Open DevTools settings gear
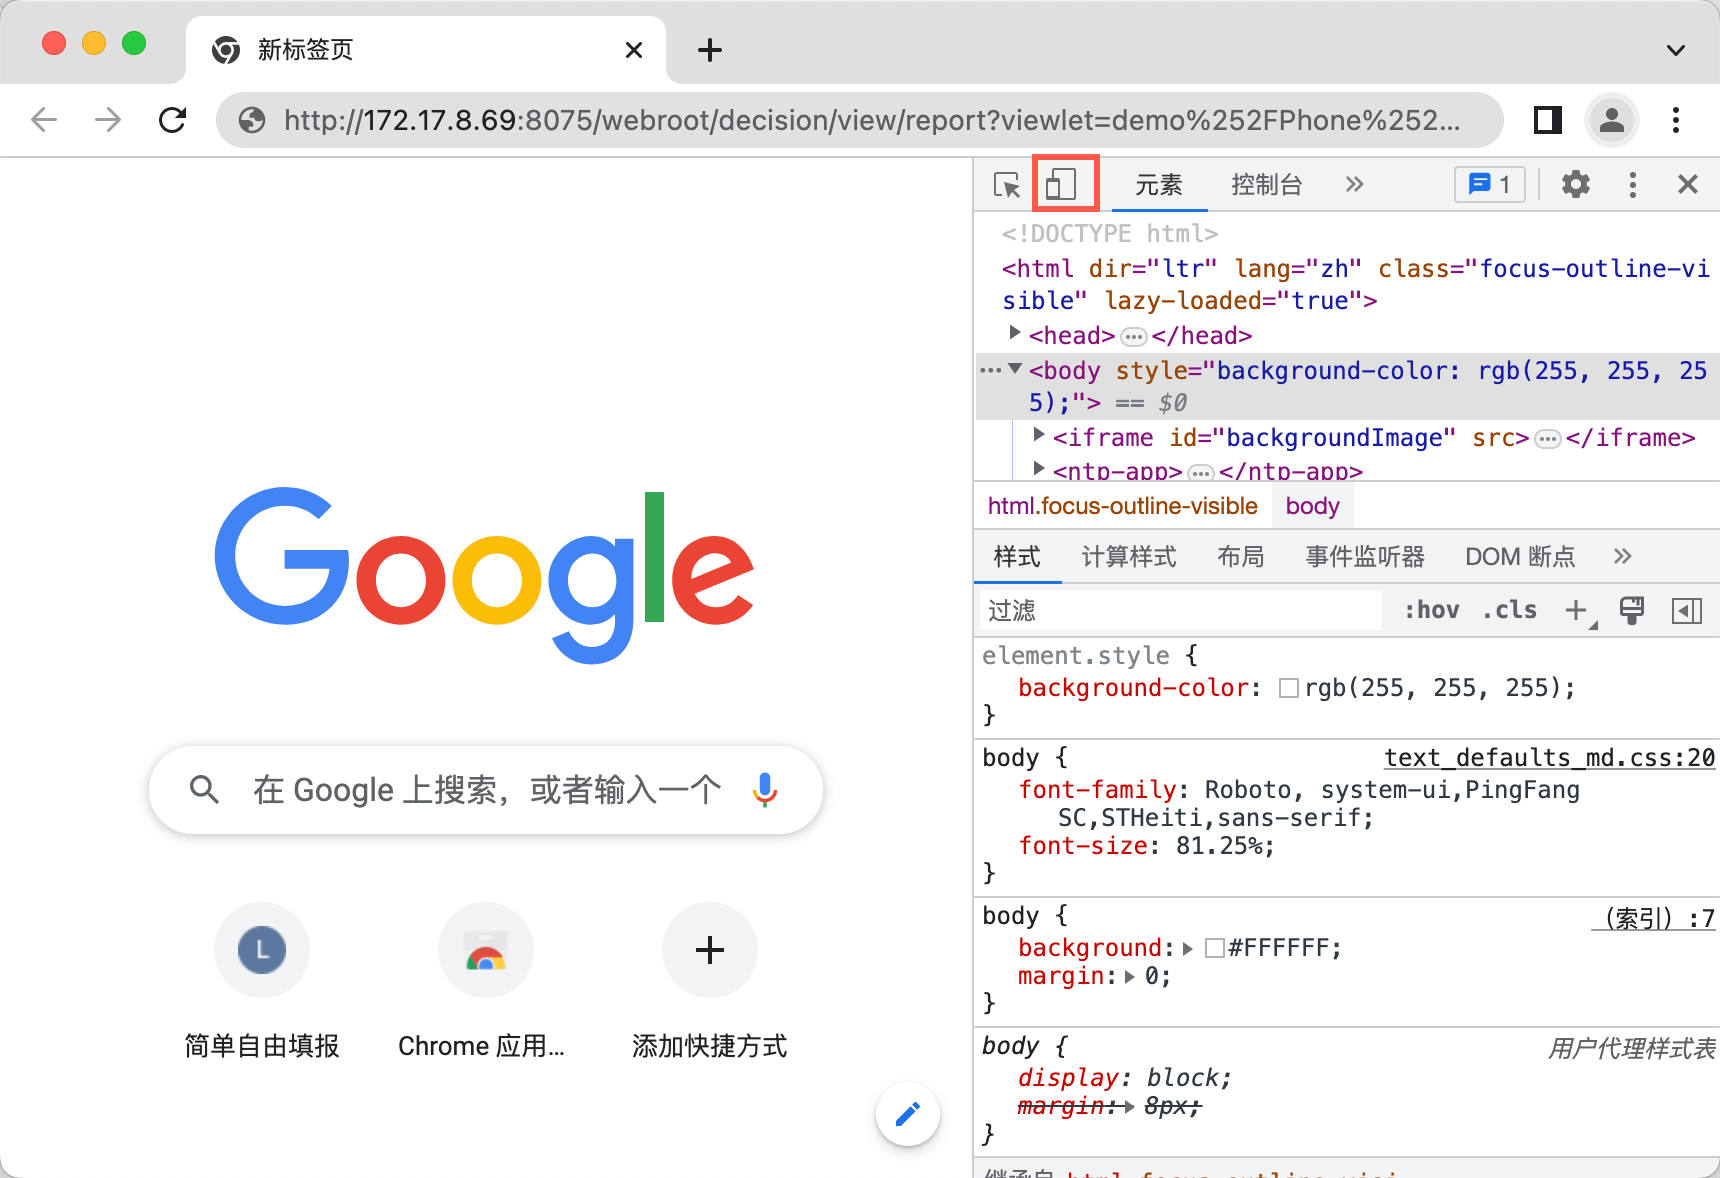Viewport: 1720px width, 1178px height. coord(1576,184)
